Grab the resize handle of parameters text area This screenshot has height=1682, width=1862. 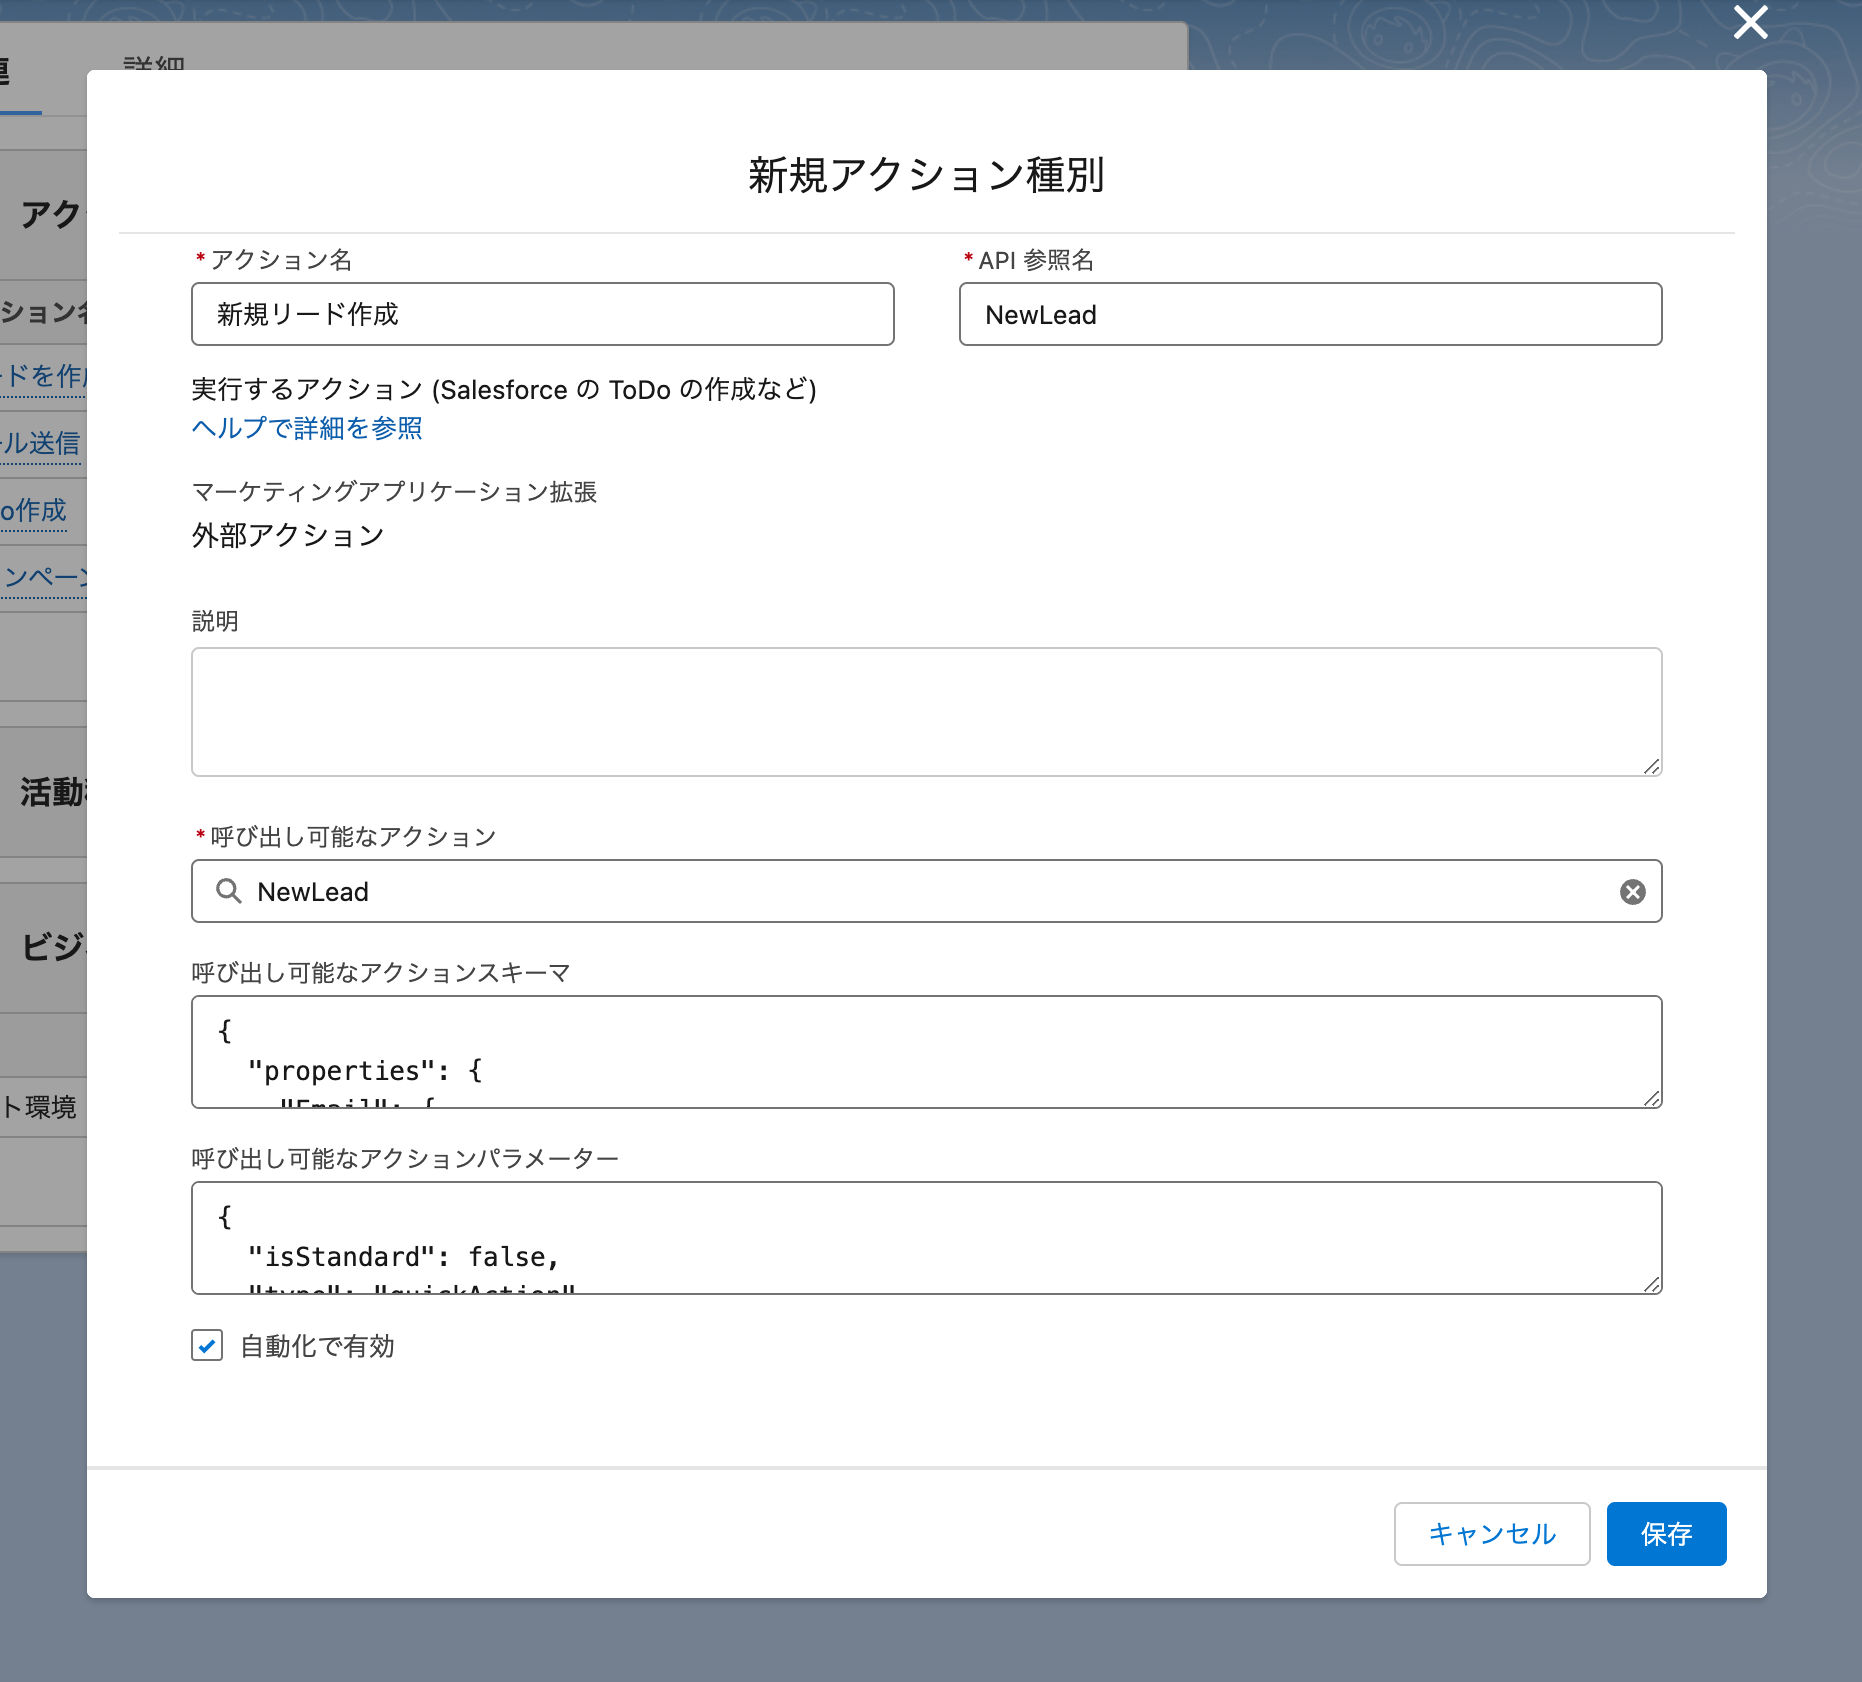click(1651, 1284)
